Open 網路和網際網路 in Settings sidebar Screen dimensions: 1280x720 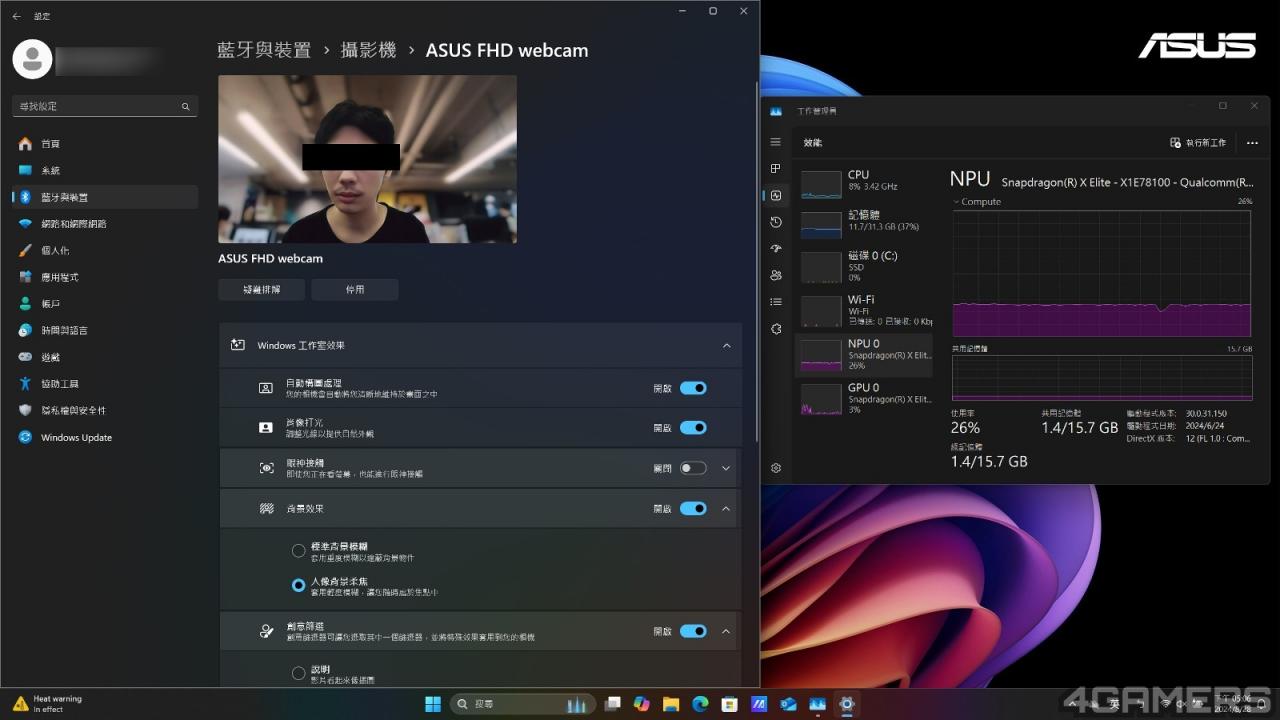click(105, 224)
